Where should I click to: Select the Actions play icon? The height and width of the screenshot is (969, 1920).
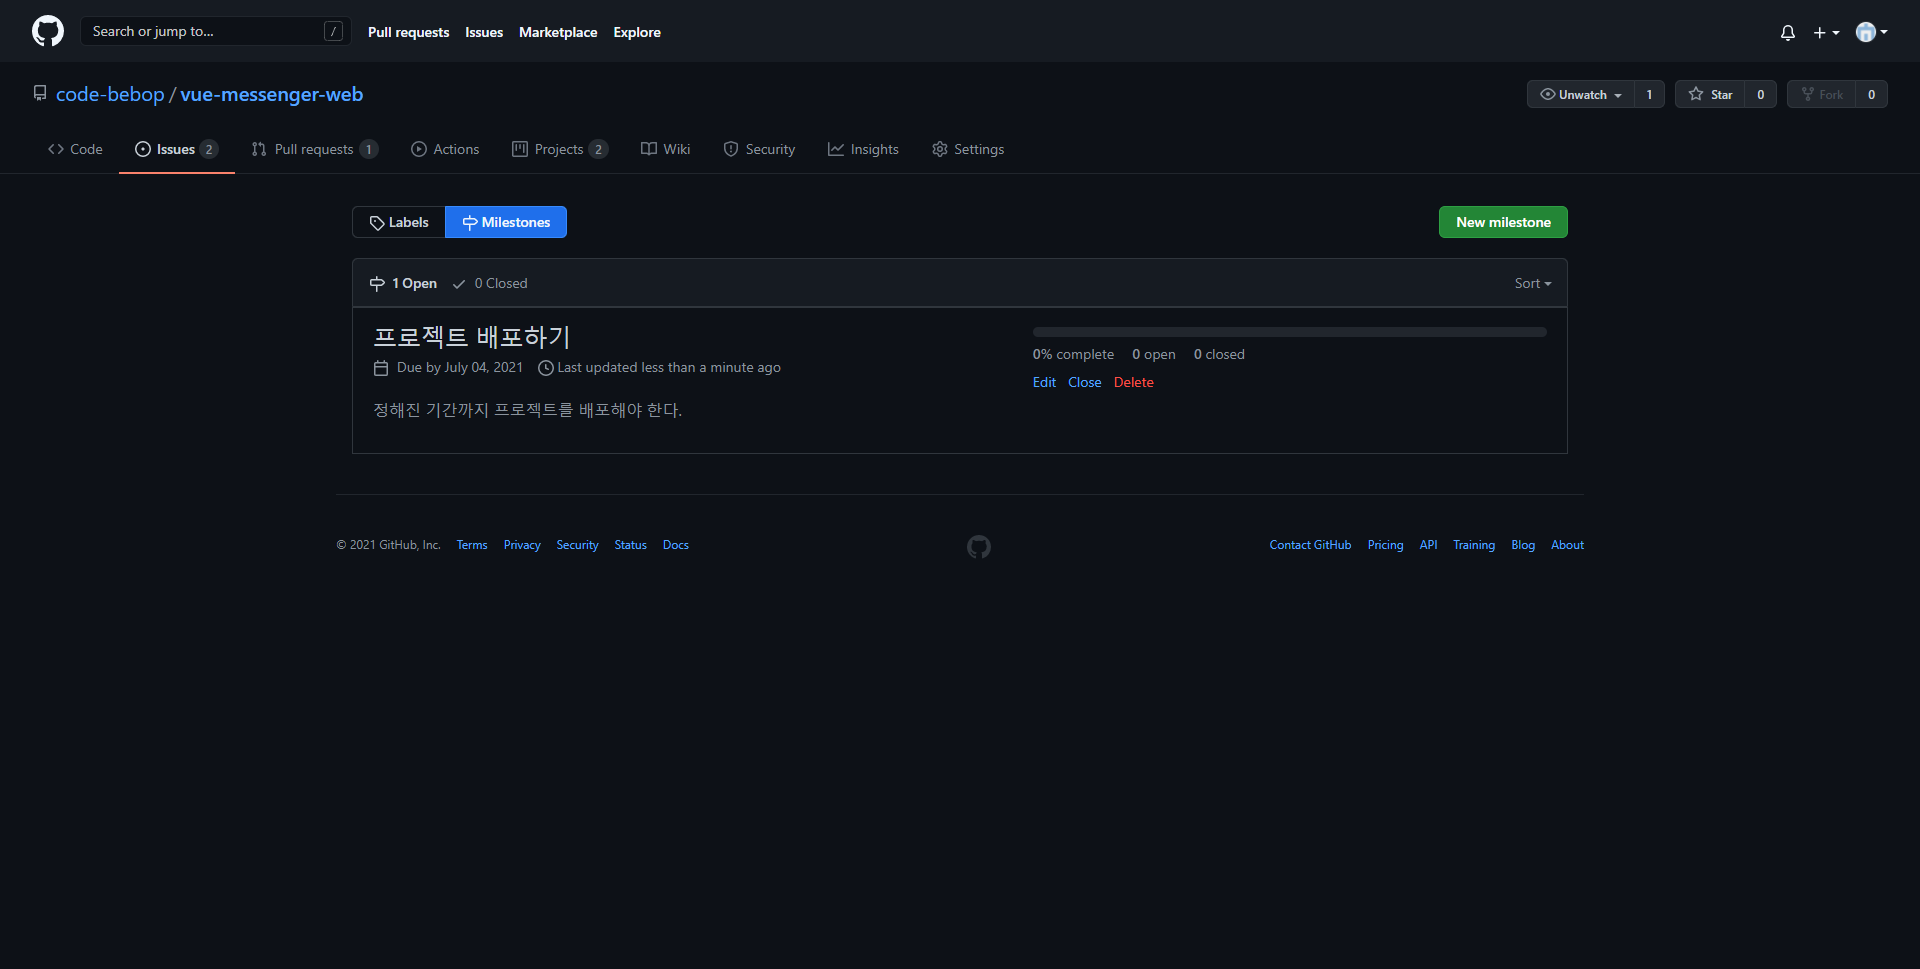419,149
